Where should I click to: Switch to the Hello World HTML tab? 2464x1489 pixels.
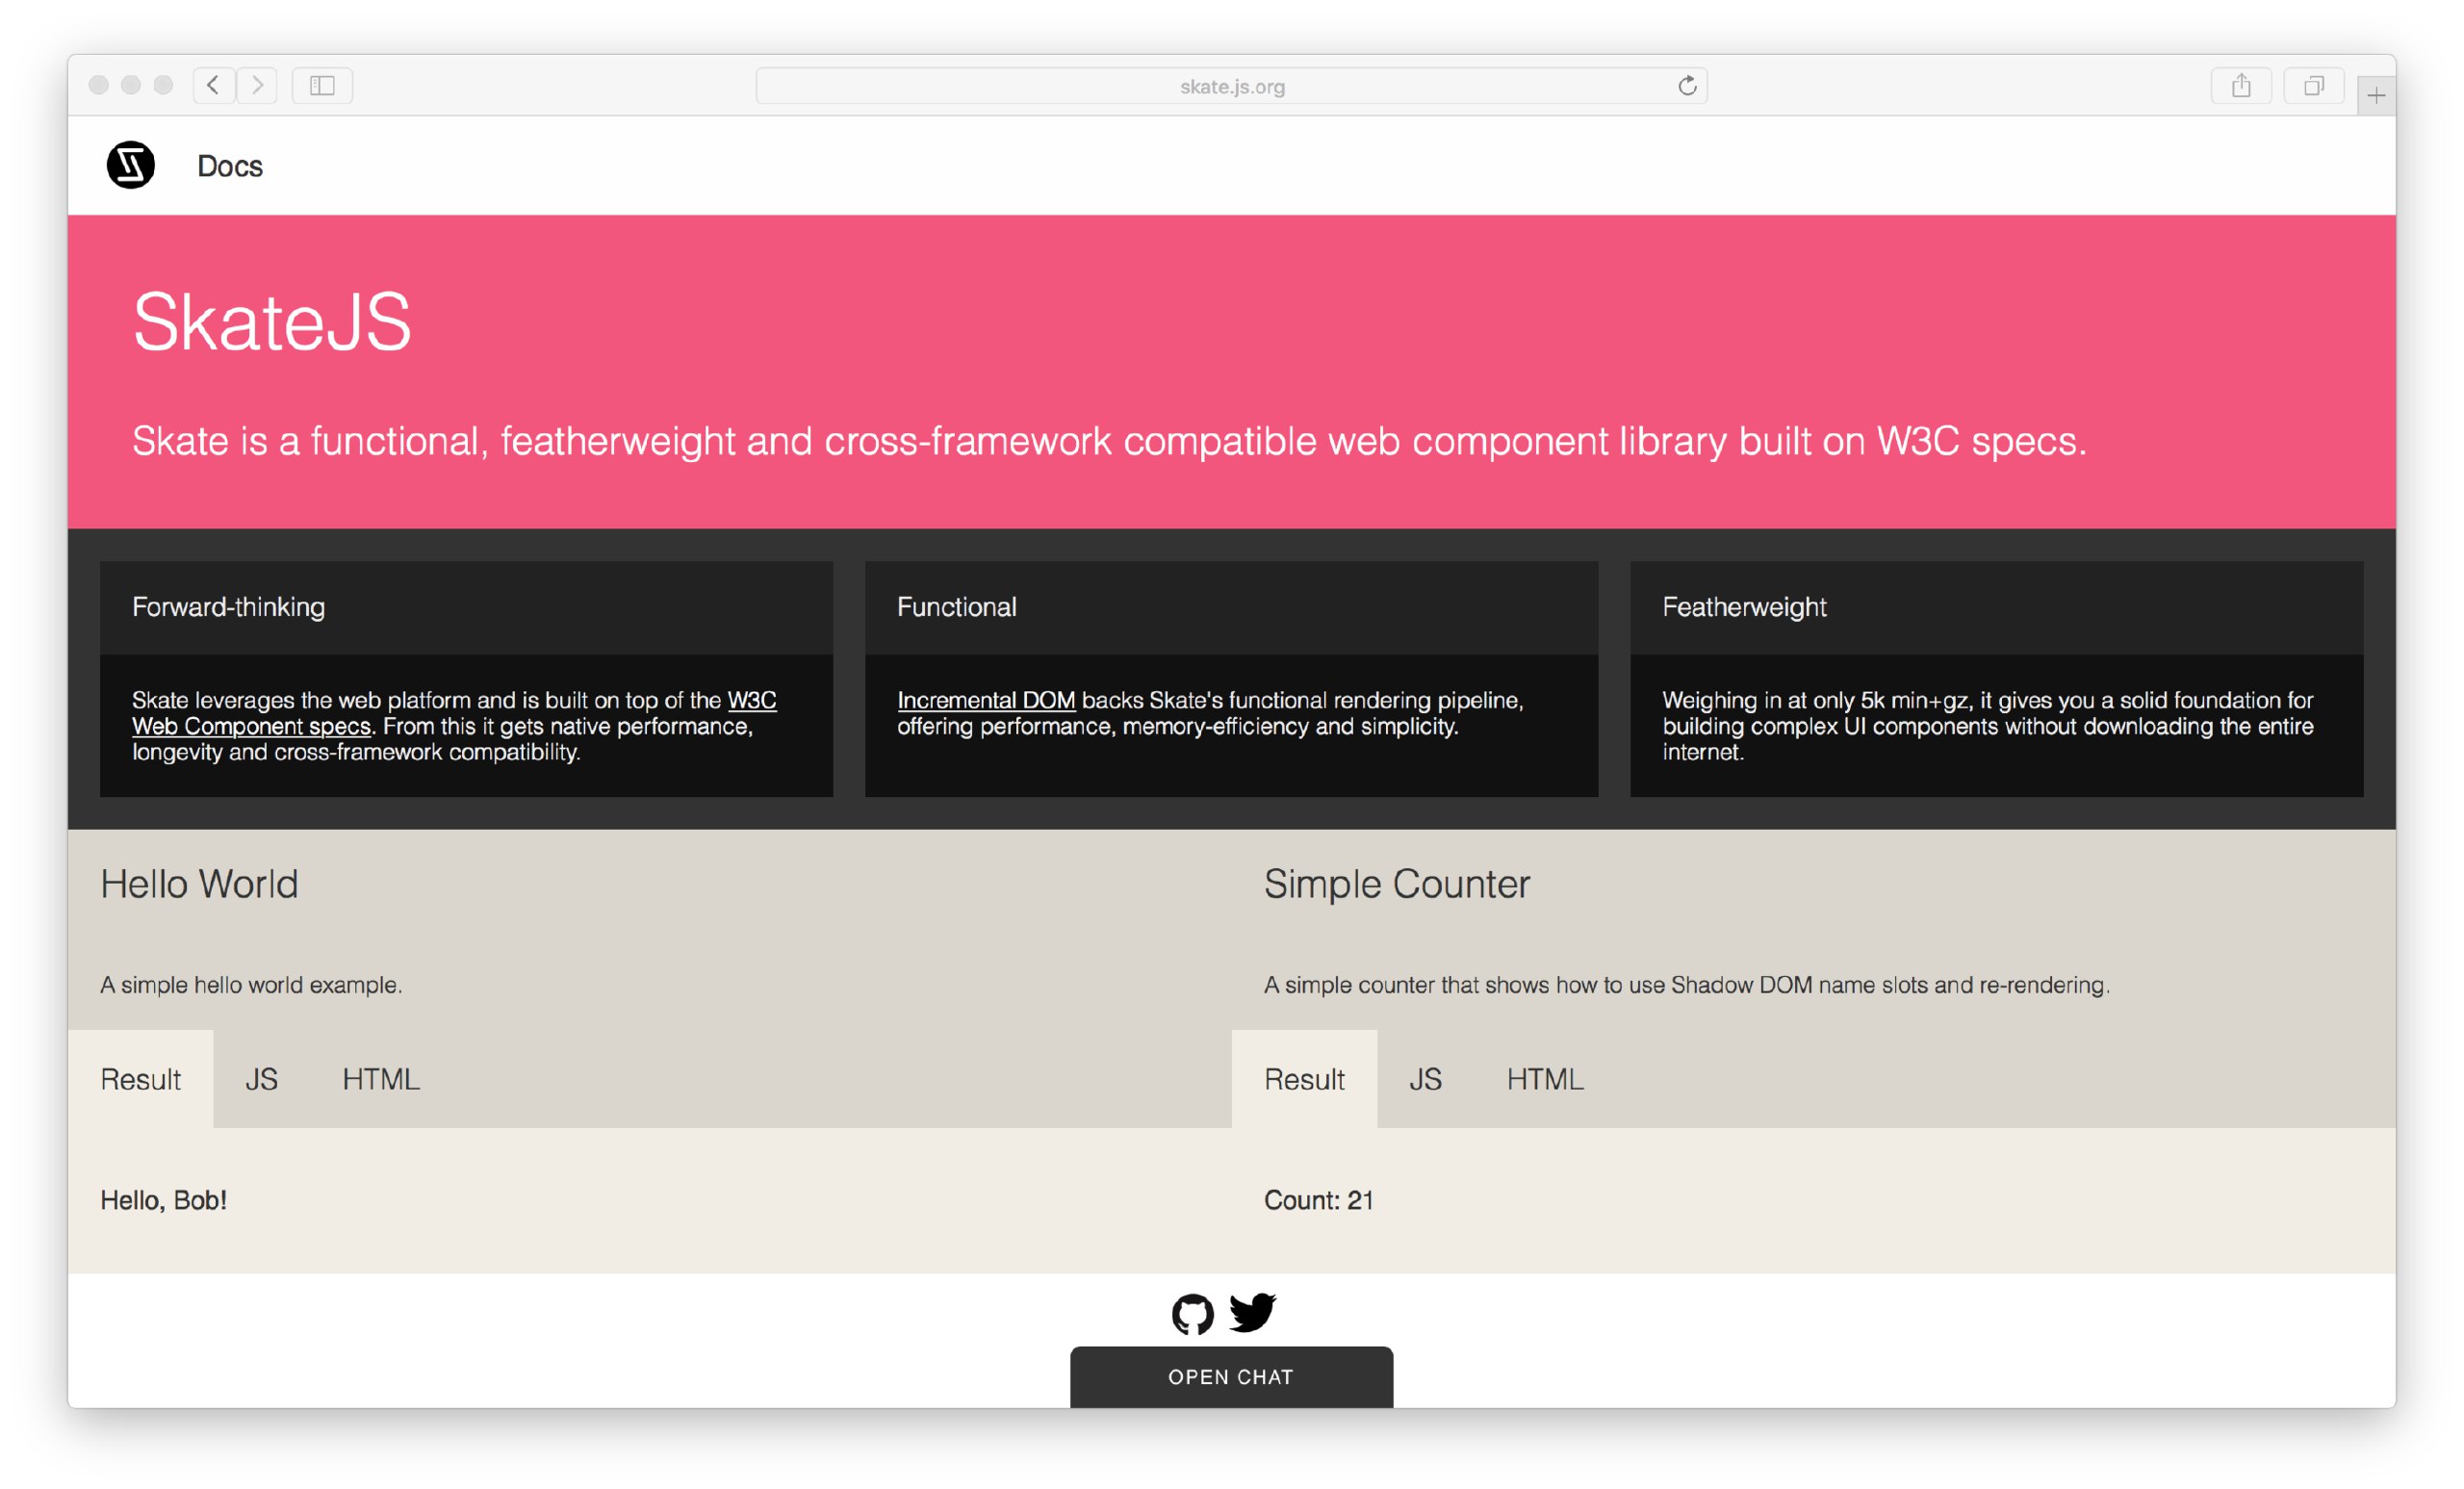[381, 1079]
